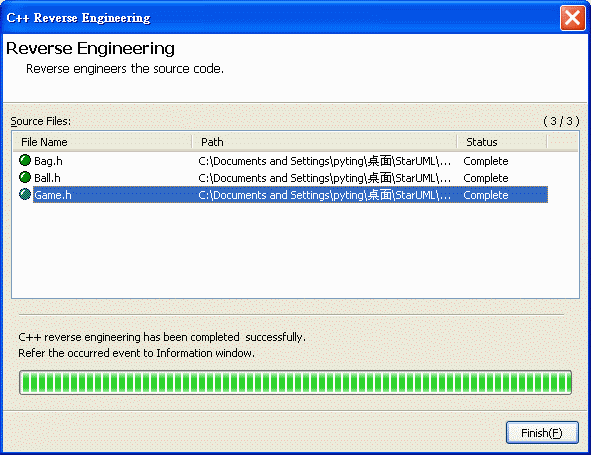The image size is (591, 455).
Task: Click the green progress bar
Action: click(296, 383)
